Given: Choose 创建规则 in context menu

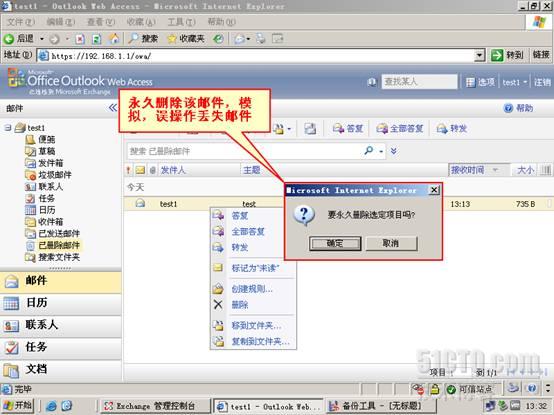Looking at the screenshot, I should pyautogui.click(x=252, y=289).
